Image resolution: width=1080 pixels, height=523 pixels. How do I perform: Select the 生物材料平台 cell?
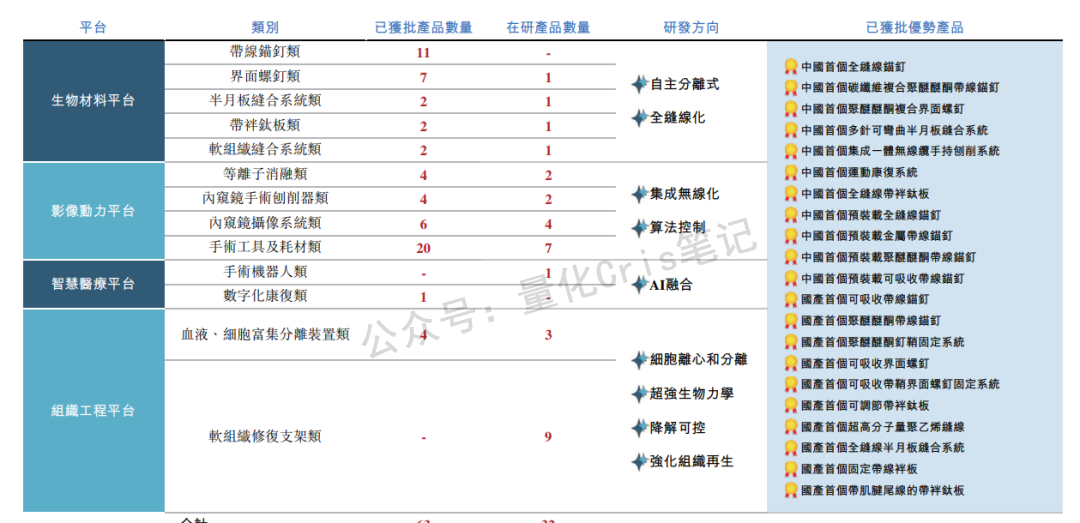pyautogui.click(x=94, y=101)
